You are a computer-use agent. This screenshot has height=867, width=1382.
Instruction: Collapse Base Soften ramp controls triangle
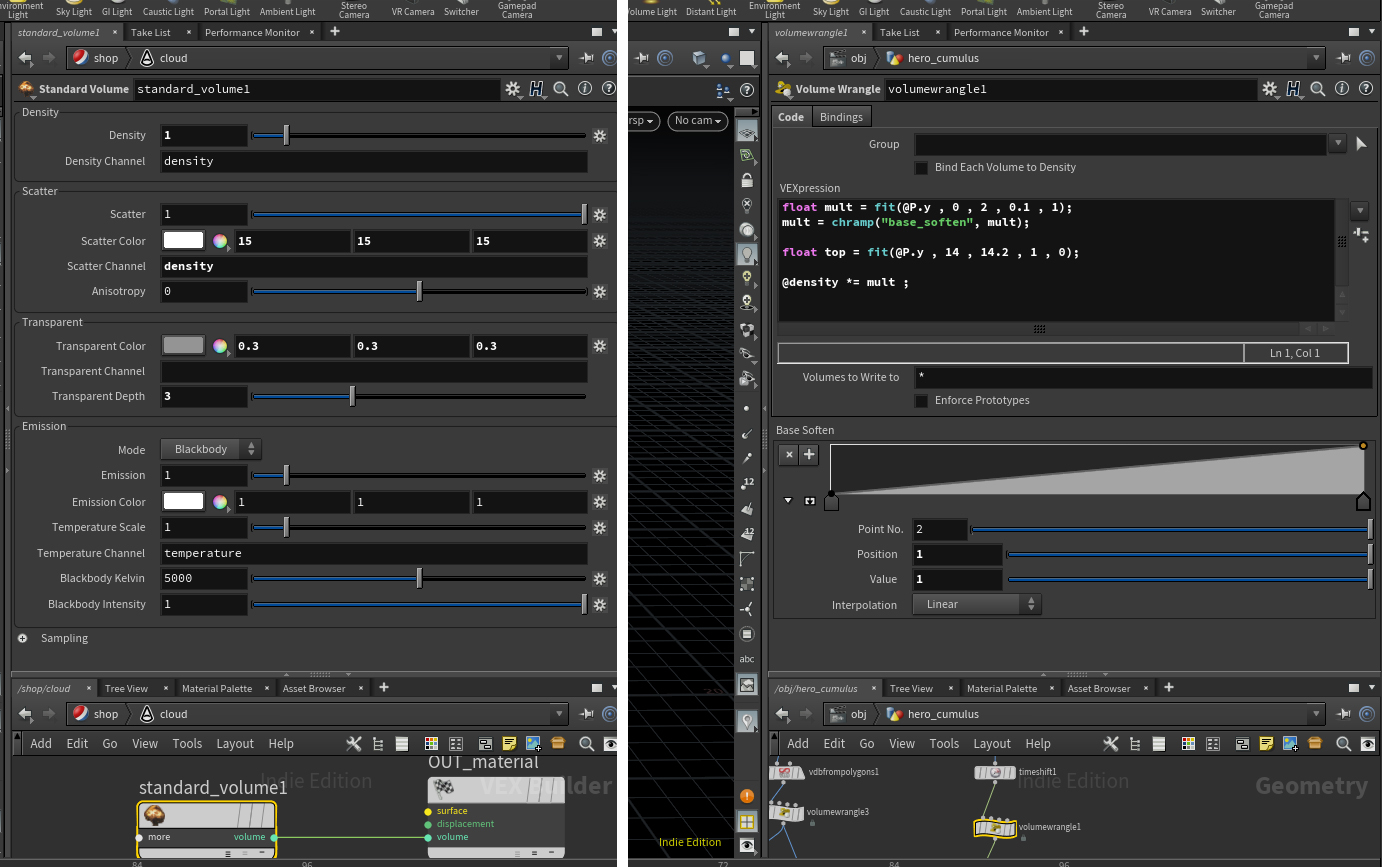(788, 500)
